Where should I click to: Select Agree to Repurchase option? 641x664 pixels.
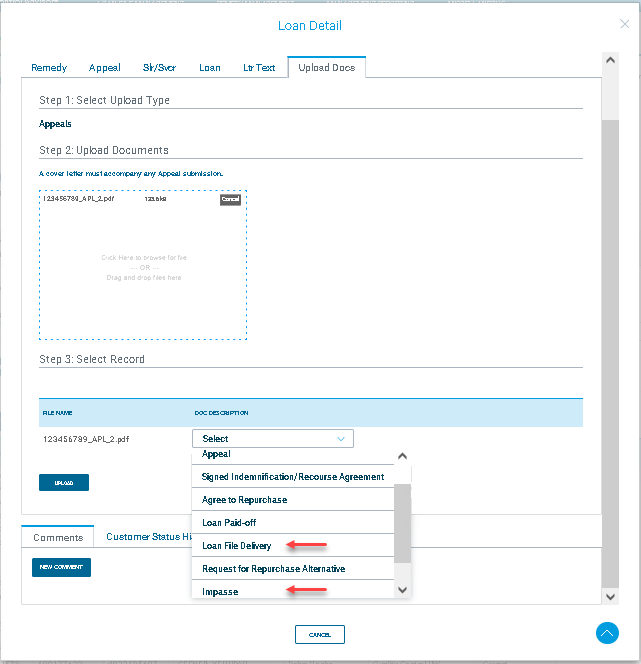pyautogui.click(x=244, y=500)
